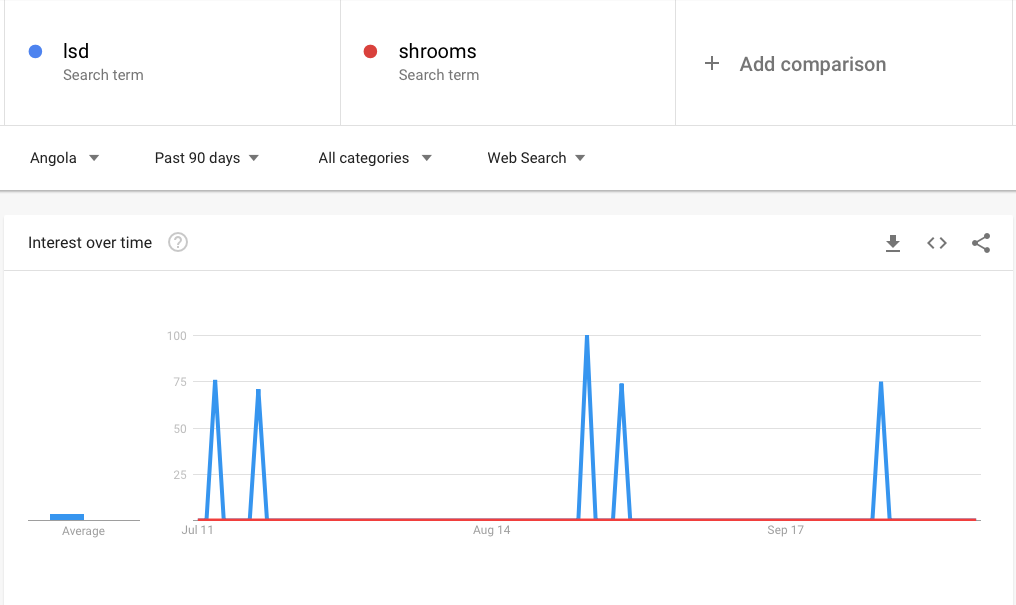1016x605 pixels.
Task: Click the blue Average bar
Action: pyautogui.click(x=67, y=516)
